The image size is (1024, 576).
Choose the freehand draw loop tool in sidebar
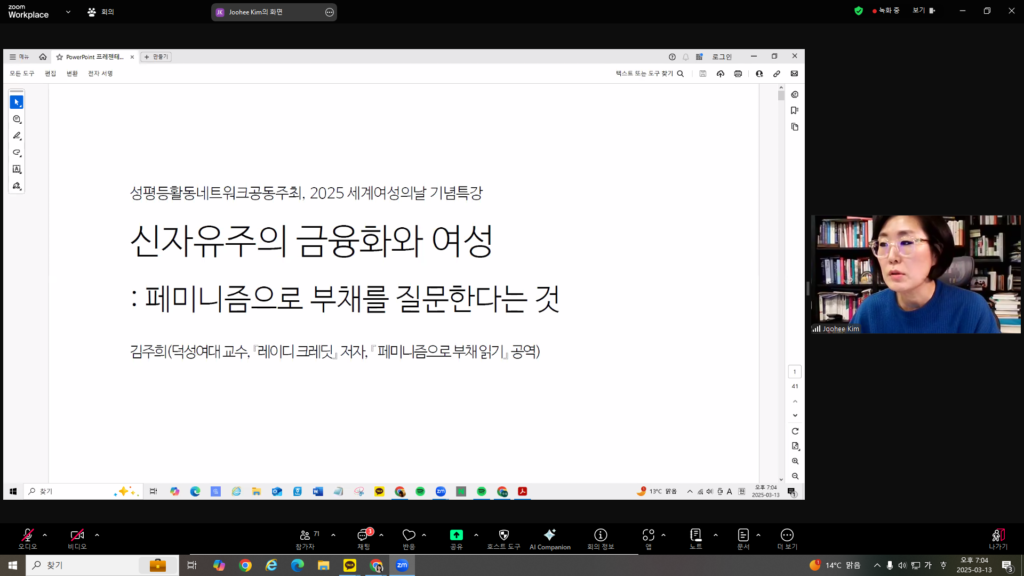pos(17,153)
